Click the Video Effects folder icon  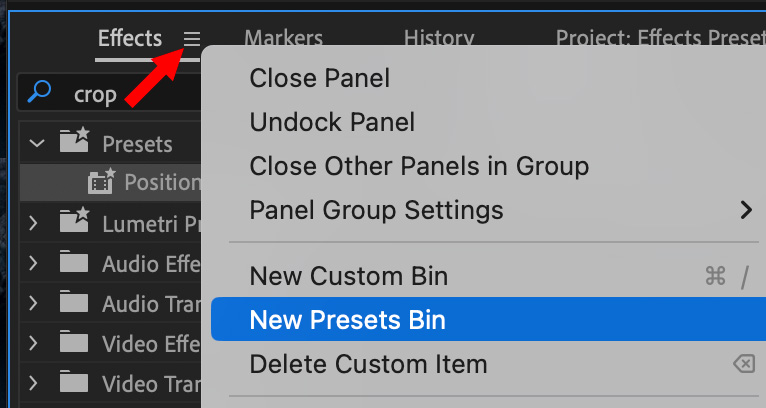(75, 343)
